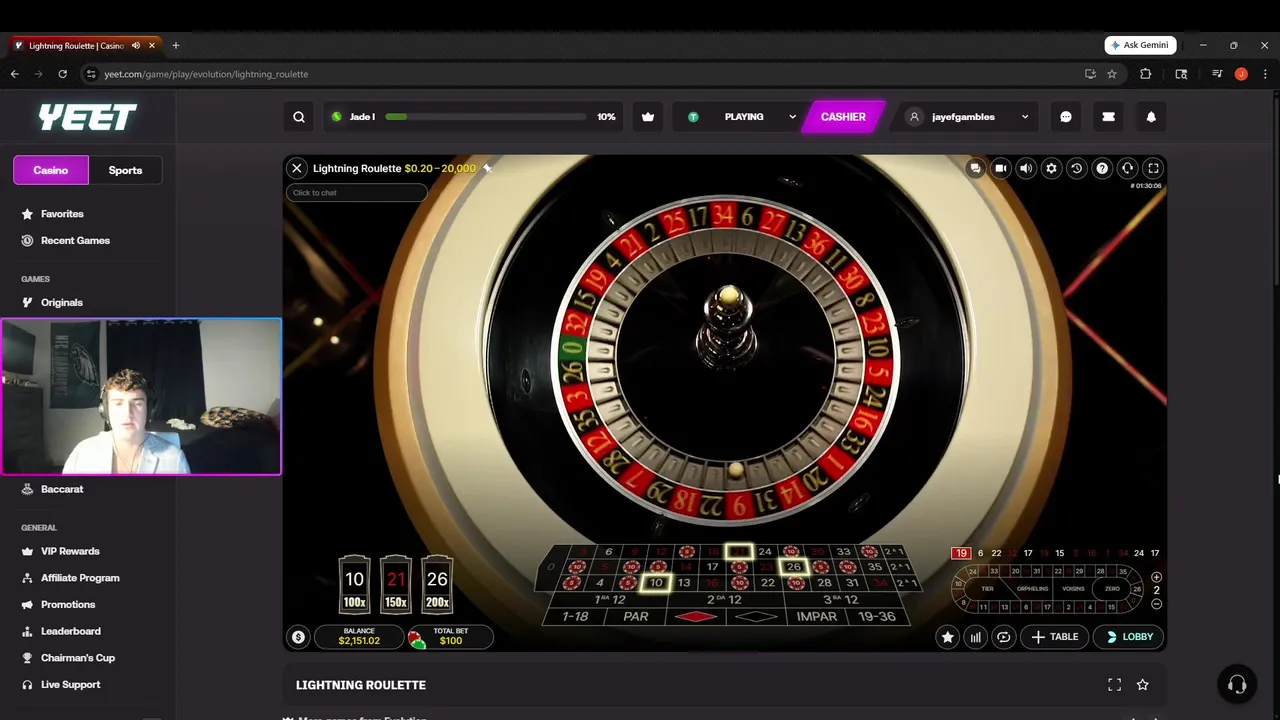
Task: Open game settings gear icon
Action: 1051,169
